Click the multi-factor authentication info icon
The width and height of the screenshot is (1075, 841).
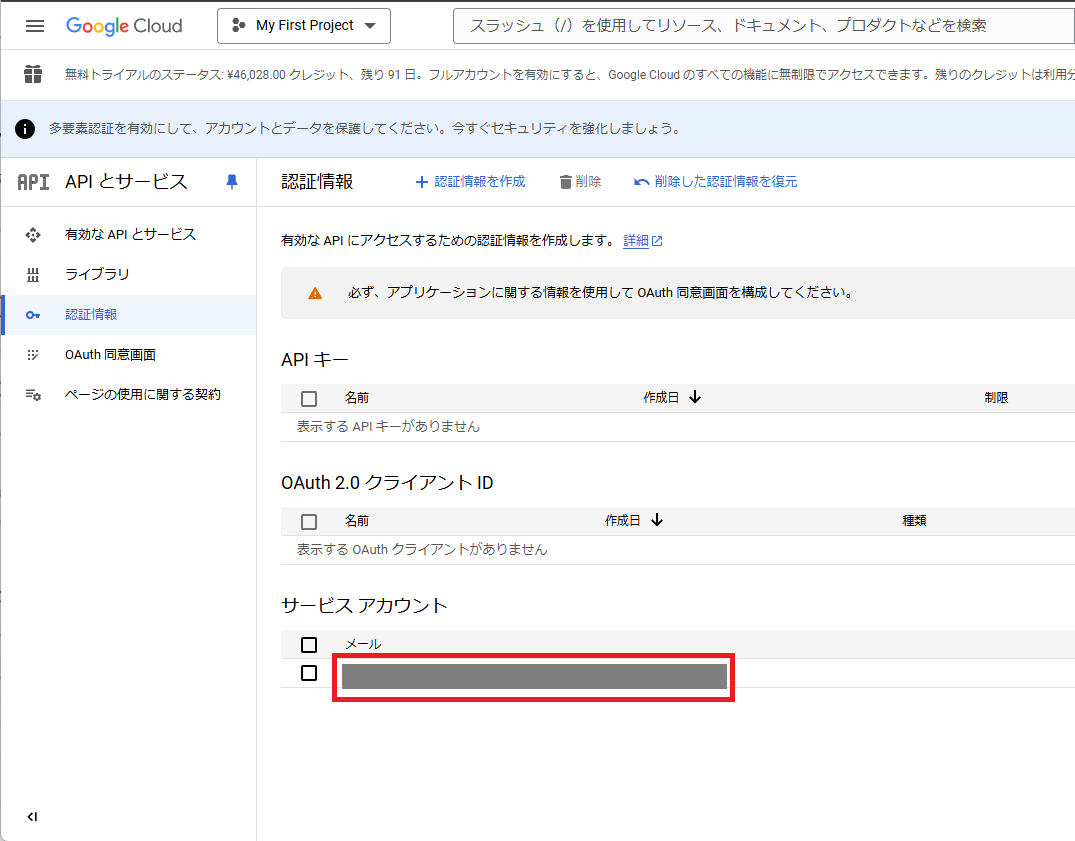click(x=25, y=129)
